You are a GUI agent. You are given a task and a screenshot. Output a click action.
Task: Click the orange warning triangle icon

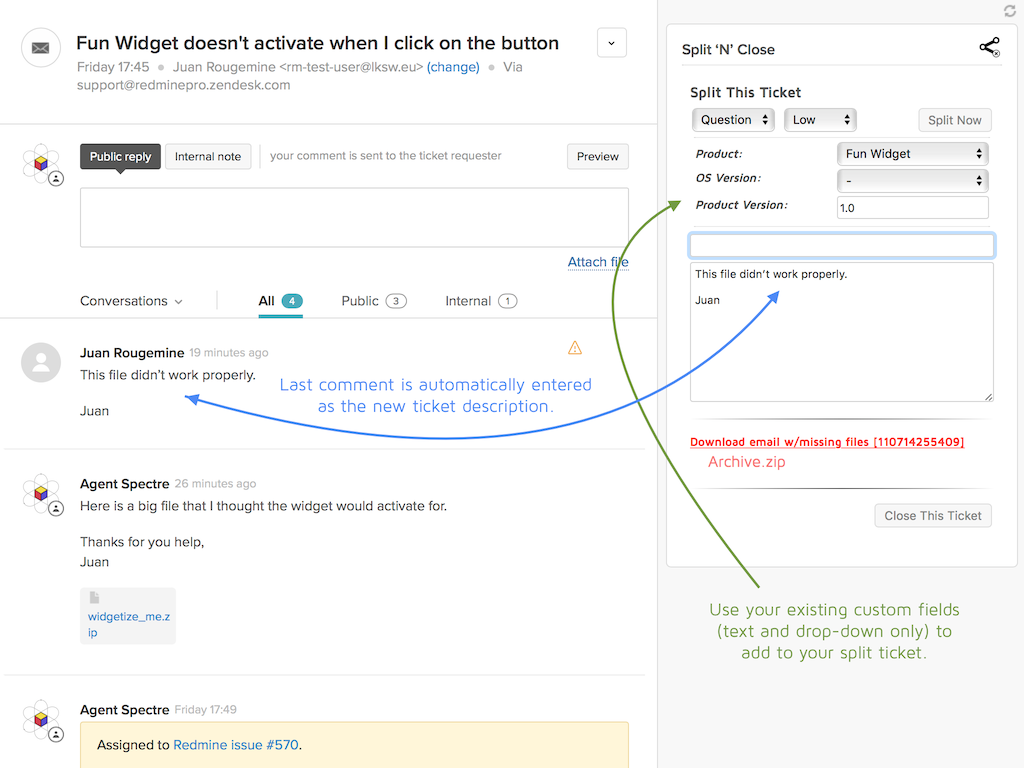(575, 348)
